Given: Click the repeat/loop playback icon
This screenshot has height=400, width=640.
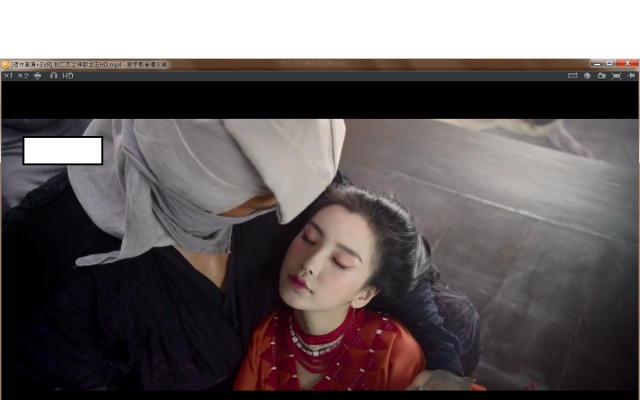Looking at the screenshot, I should [x=573, y=76].
